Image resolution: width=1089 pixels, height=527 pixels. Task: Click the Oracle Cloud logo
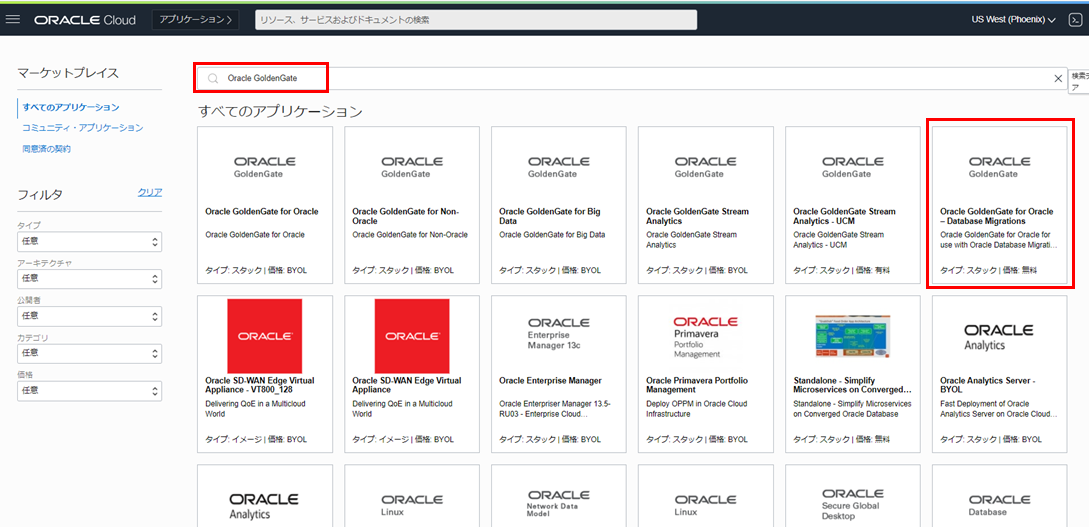[87, 20]
